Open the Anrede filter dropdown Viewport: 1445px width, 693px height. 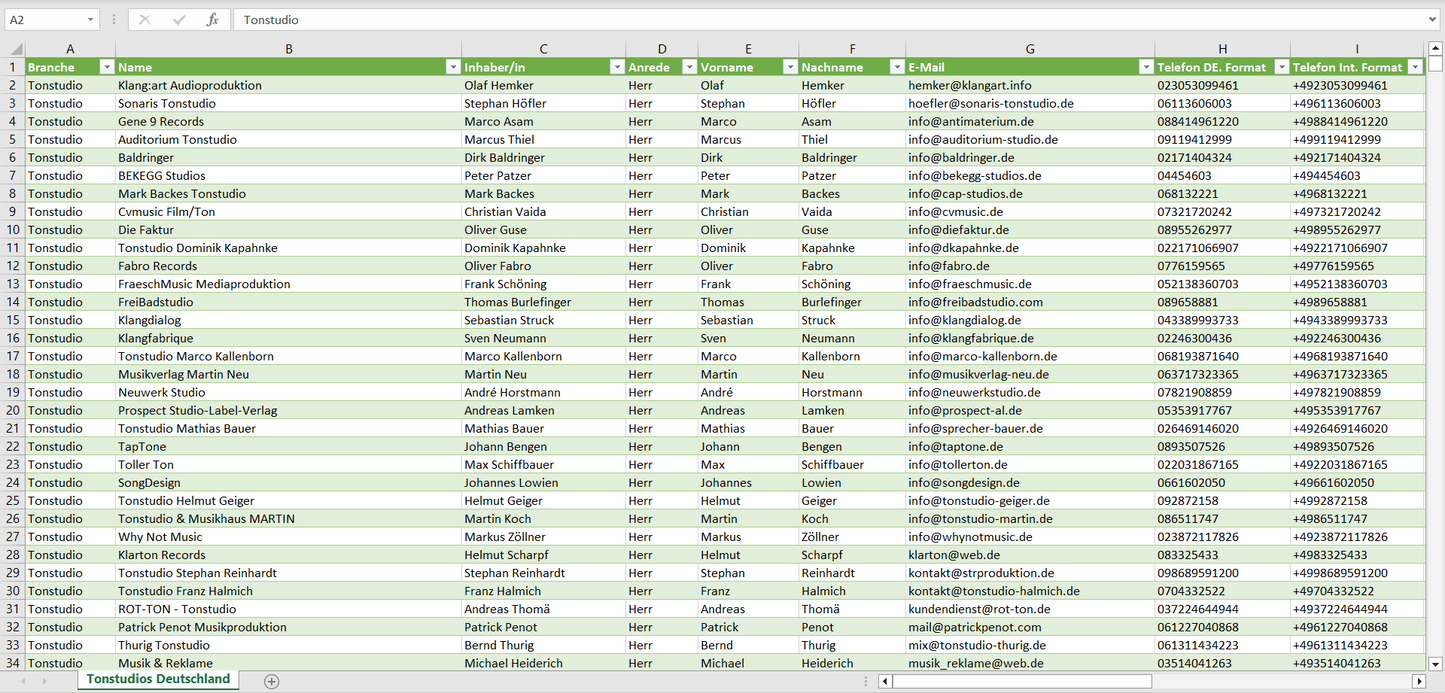tap(689, 67)
